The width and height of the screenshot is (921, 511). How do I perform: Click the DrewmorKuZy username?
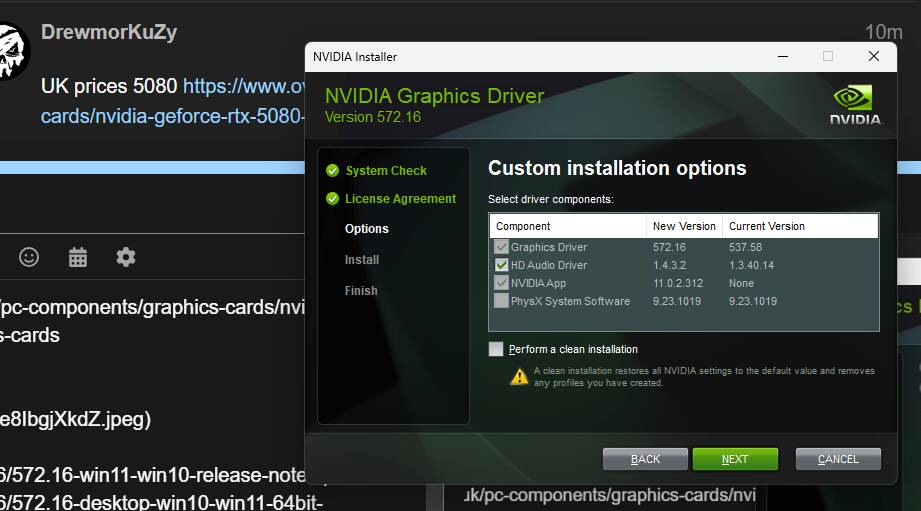tap(109, 32)
